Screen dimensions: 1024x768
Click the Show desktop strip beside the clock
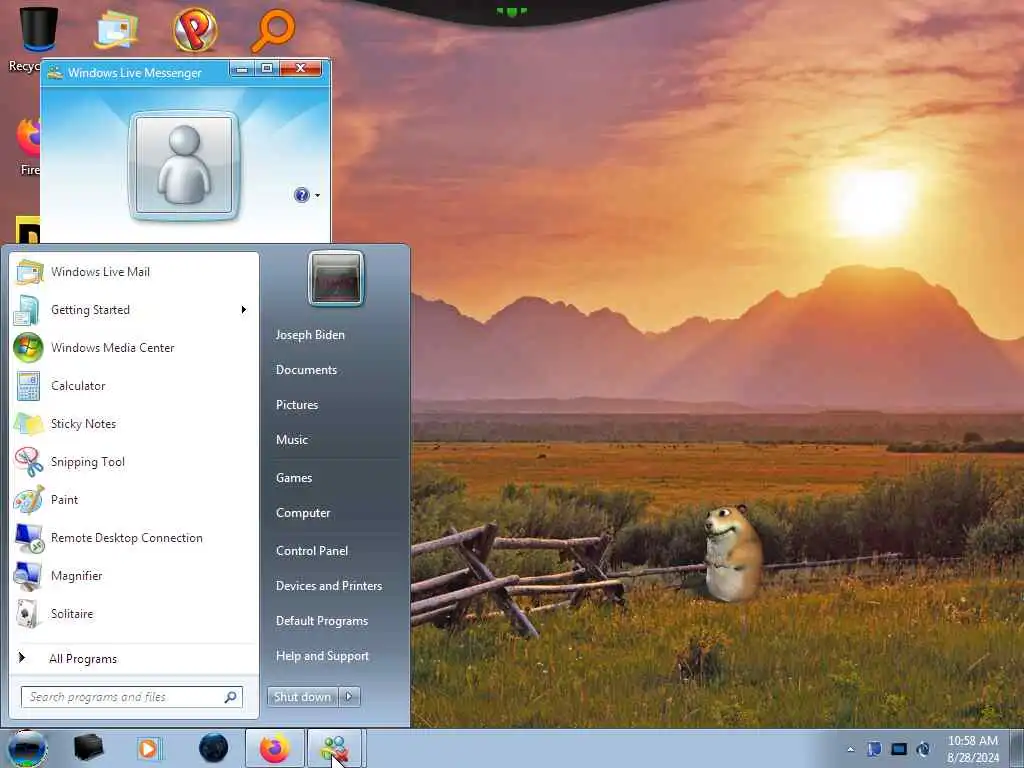pos(1018,748)
